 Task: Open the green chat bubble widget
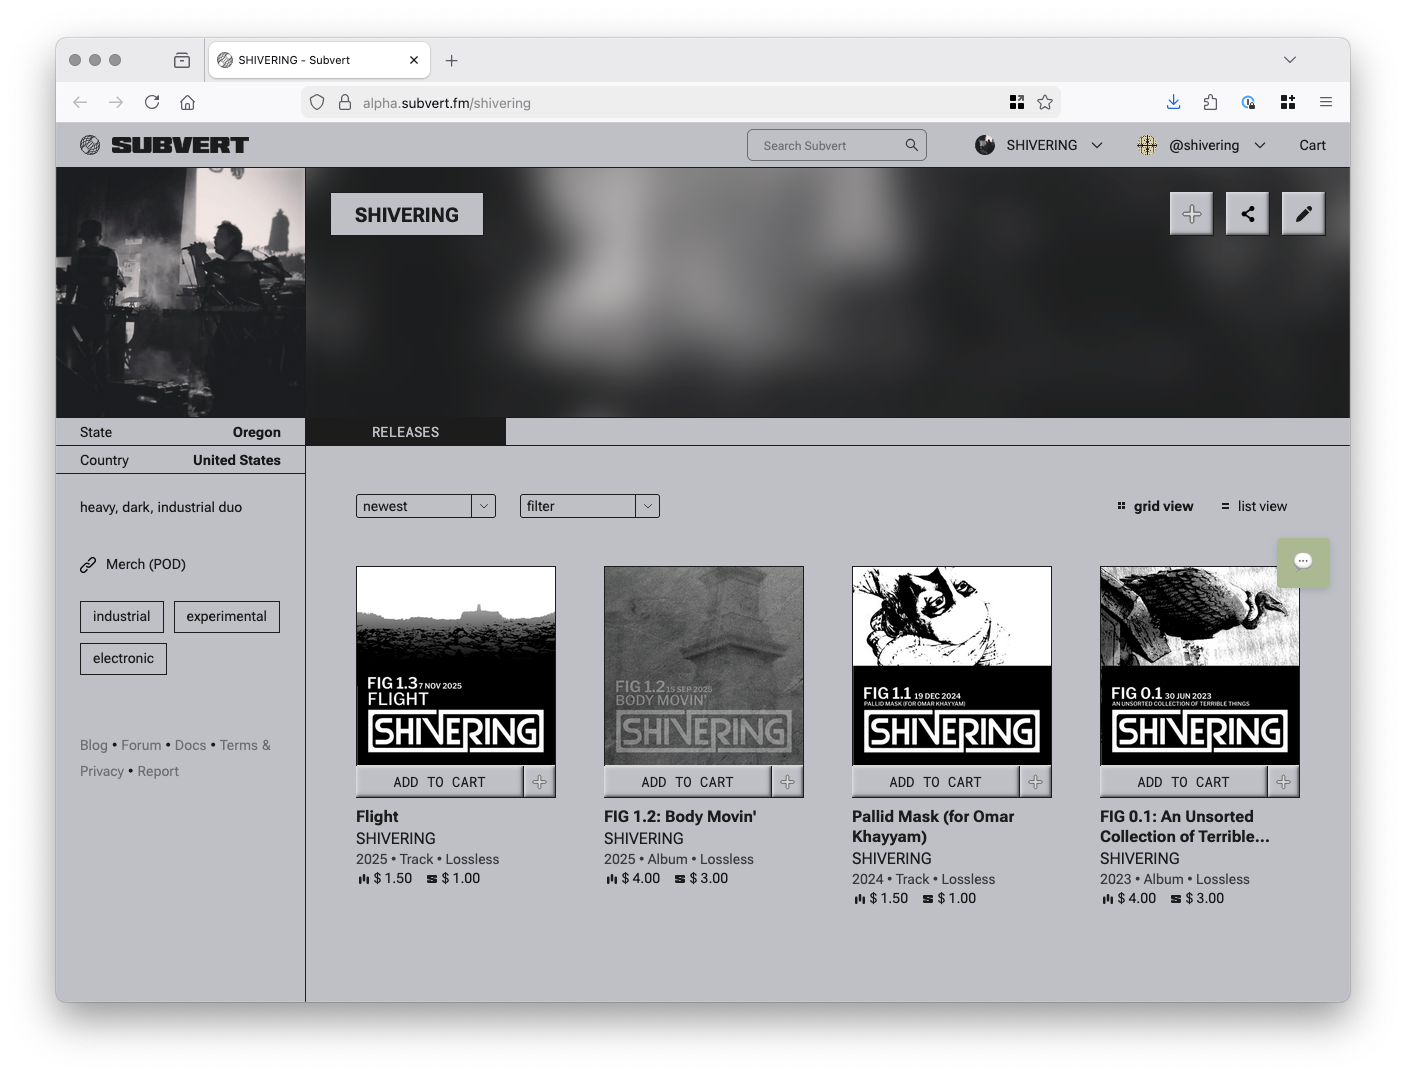(1302, 561)
